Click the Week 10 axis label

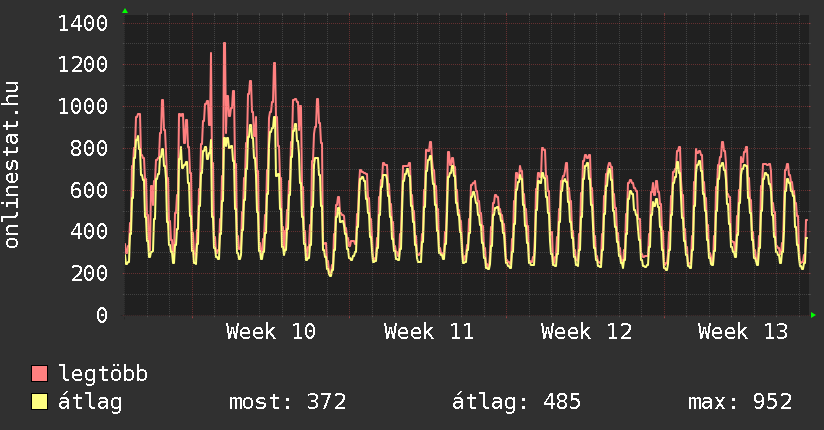(271, 332)
